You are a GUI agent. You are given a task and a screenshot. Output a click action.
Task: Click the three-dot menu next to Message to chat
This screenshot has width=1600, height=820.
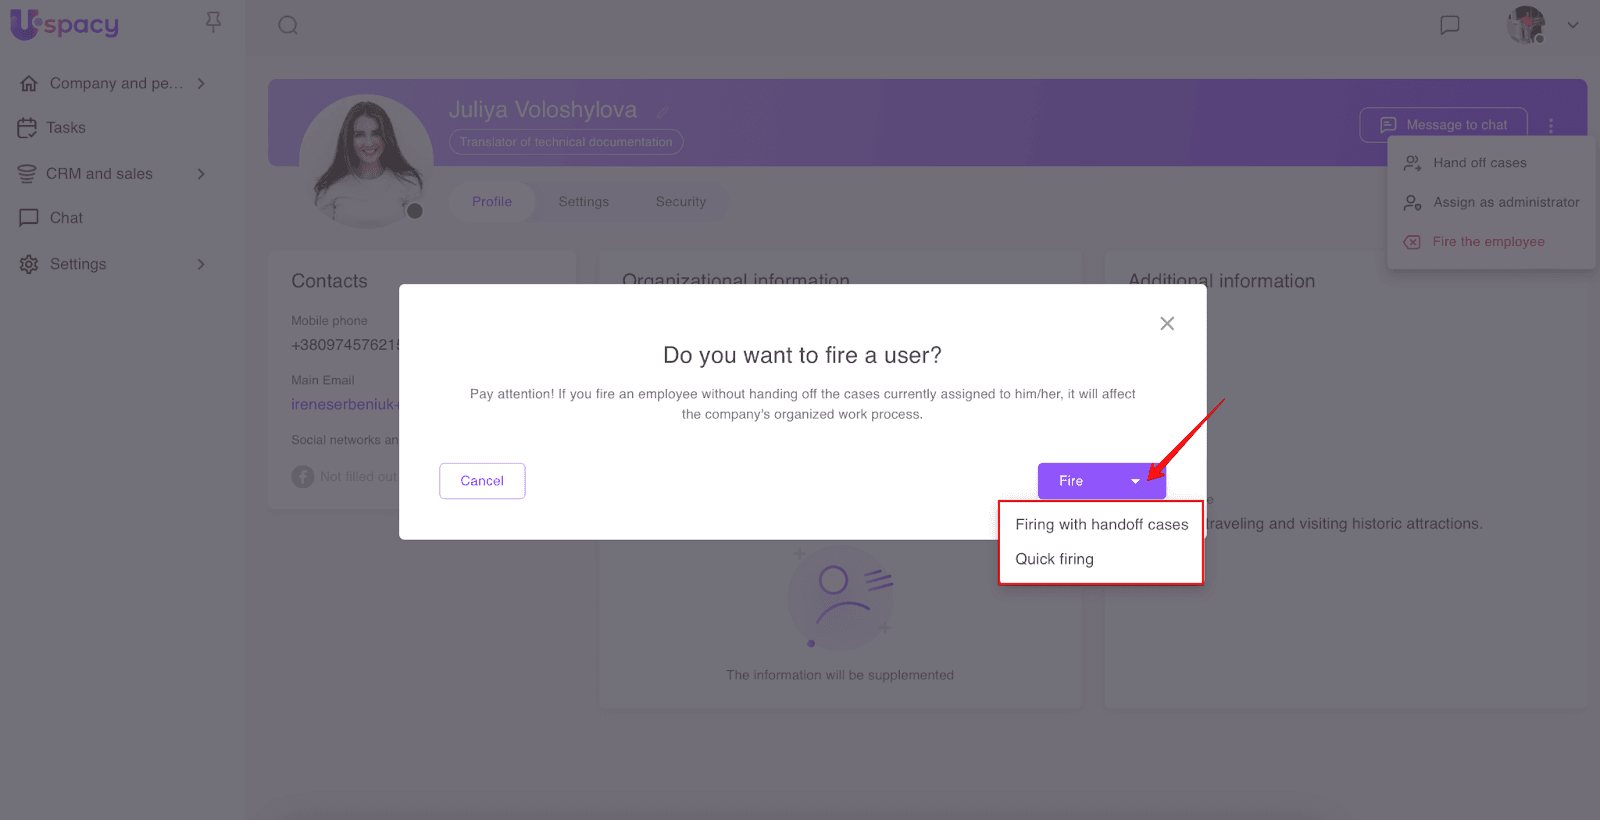pos(1551,125)
